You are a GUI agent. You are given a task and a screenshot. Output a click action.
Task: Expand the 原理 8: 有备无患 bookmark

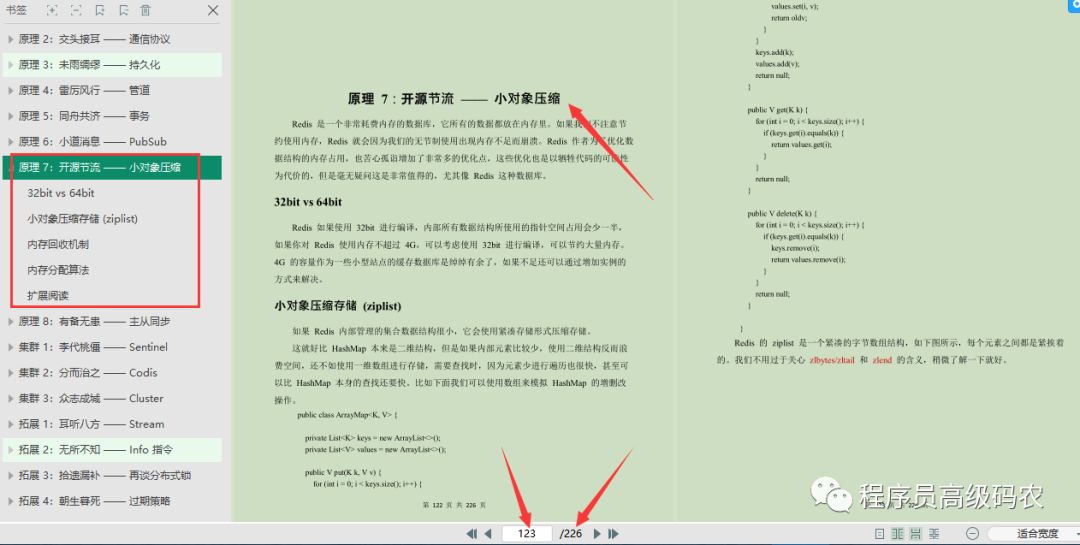click(x=10, y=321)
